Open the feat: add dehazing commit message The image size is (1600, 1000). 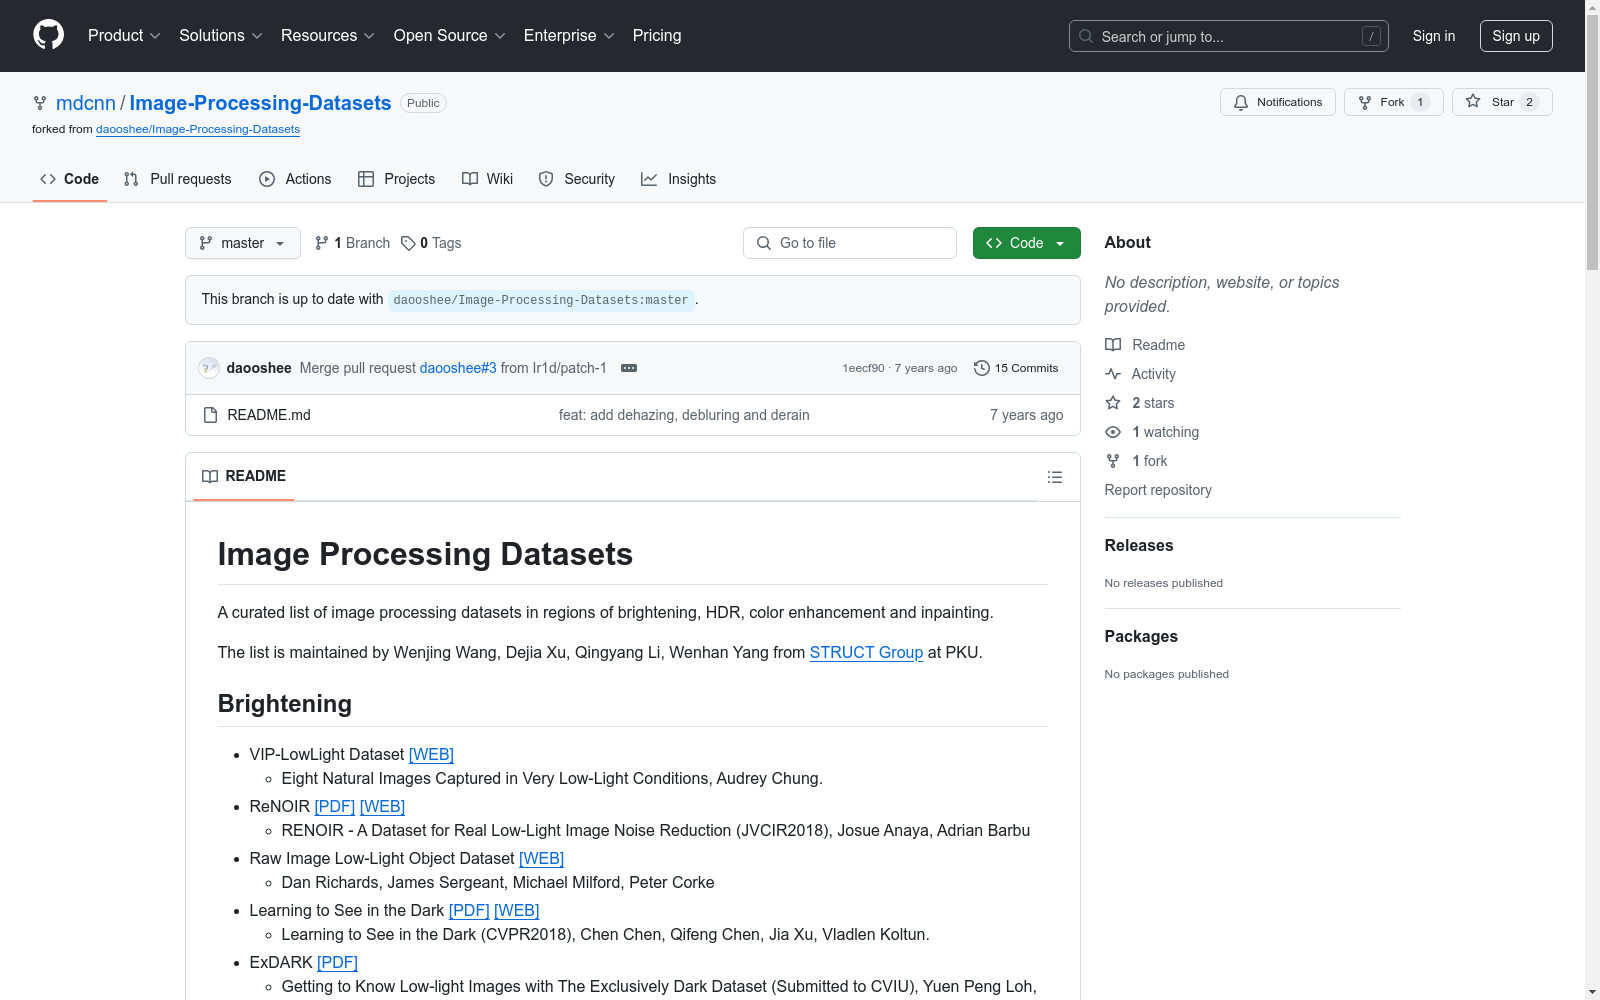pos(684,415)
